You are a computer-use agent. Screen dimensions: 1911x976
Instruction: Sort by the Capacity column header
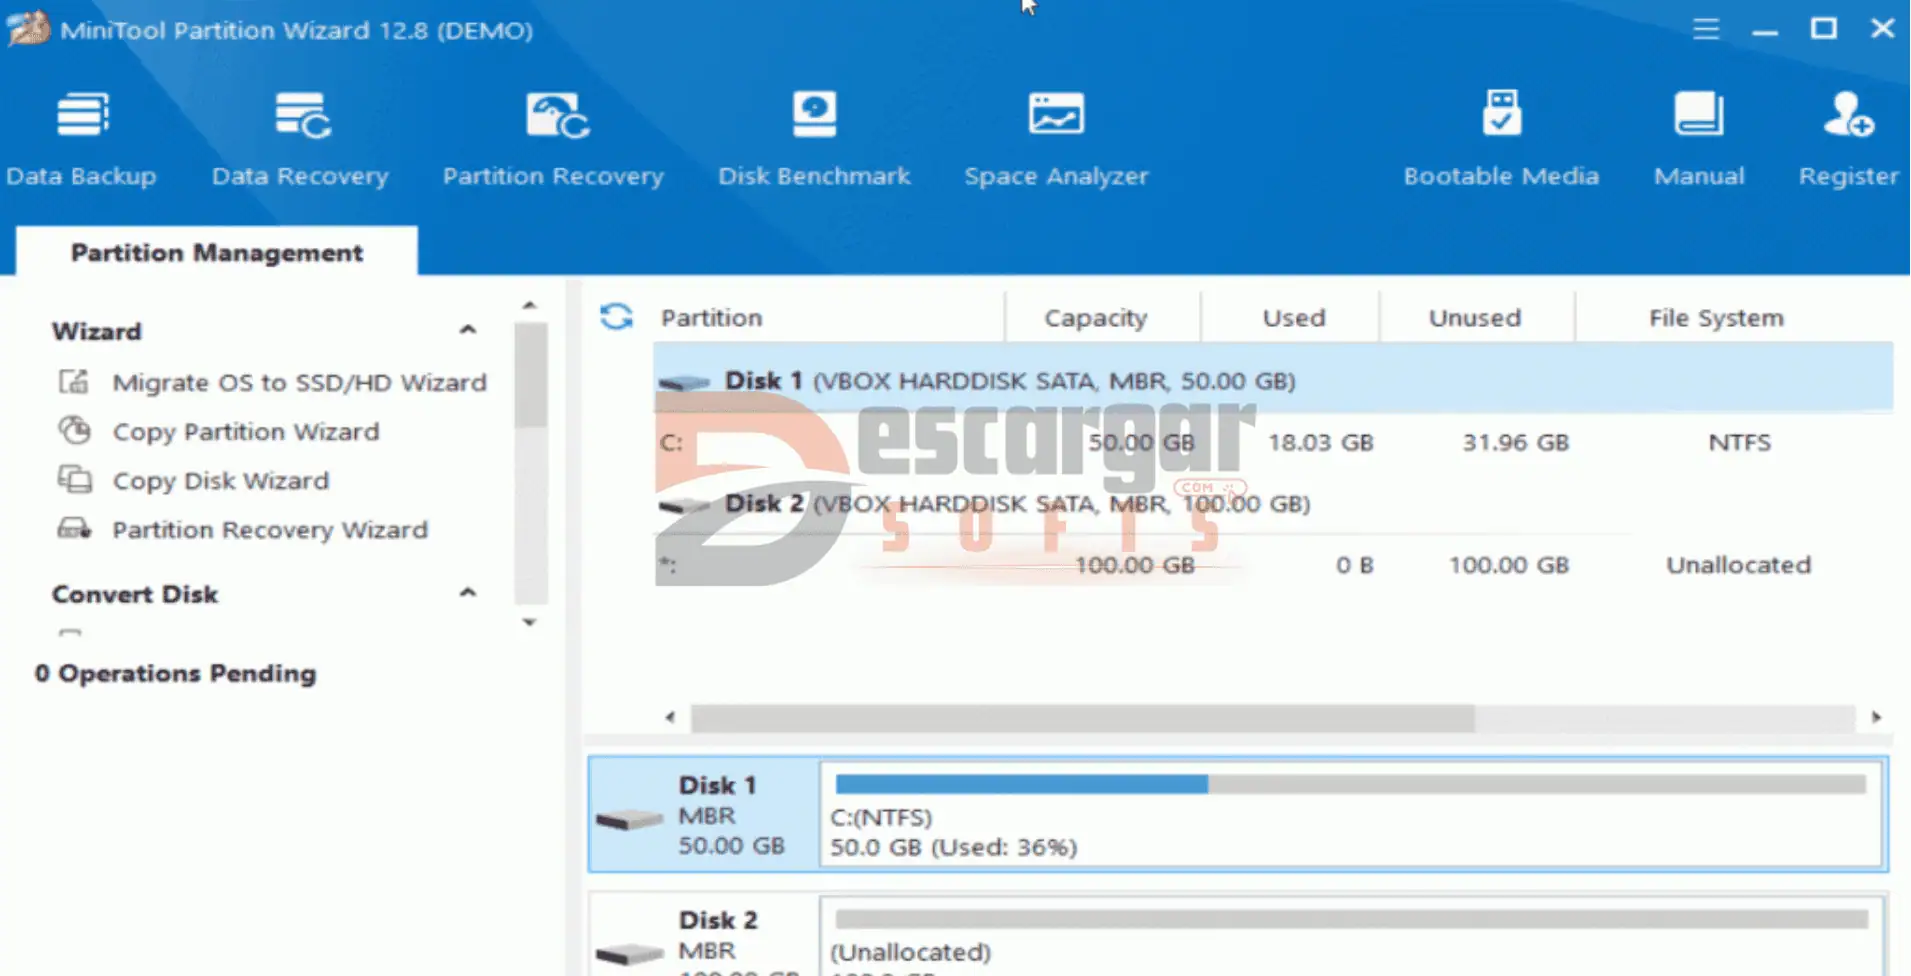[x=1095, y=317]
